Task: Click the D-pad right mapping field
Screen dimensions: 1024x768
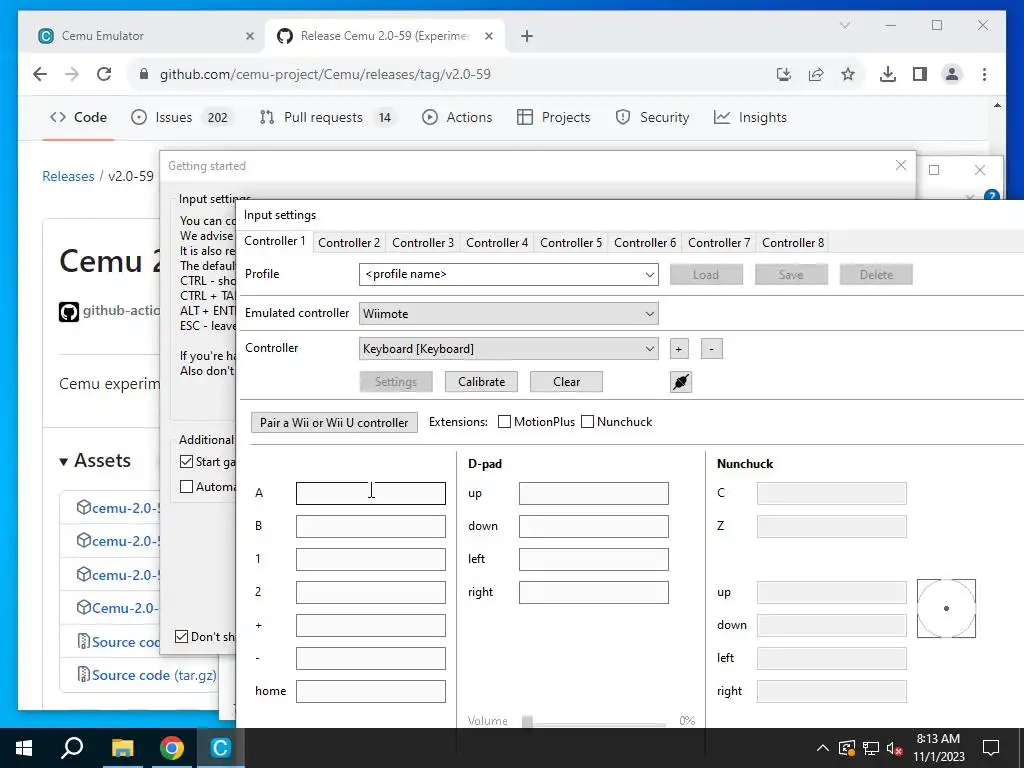Action: click(594, 592)
